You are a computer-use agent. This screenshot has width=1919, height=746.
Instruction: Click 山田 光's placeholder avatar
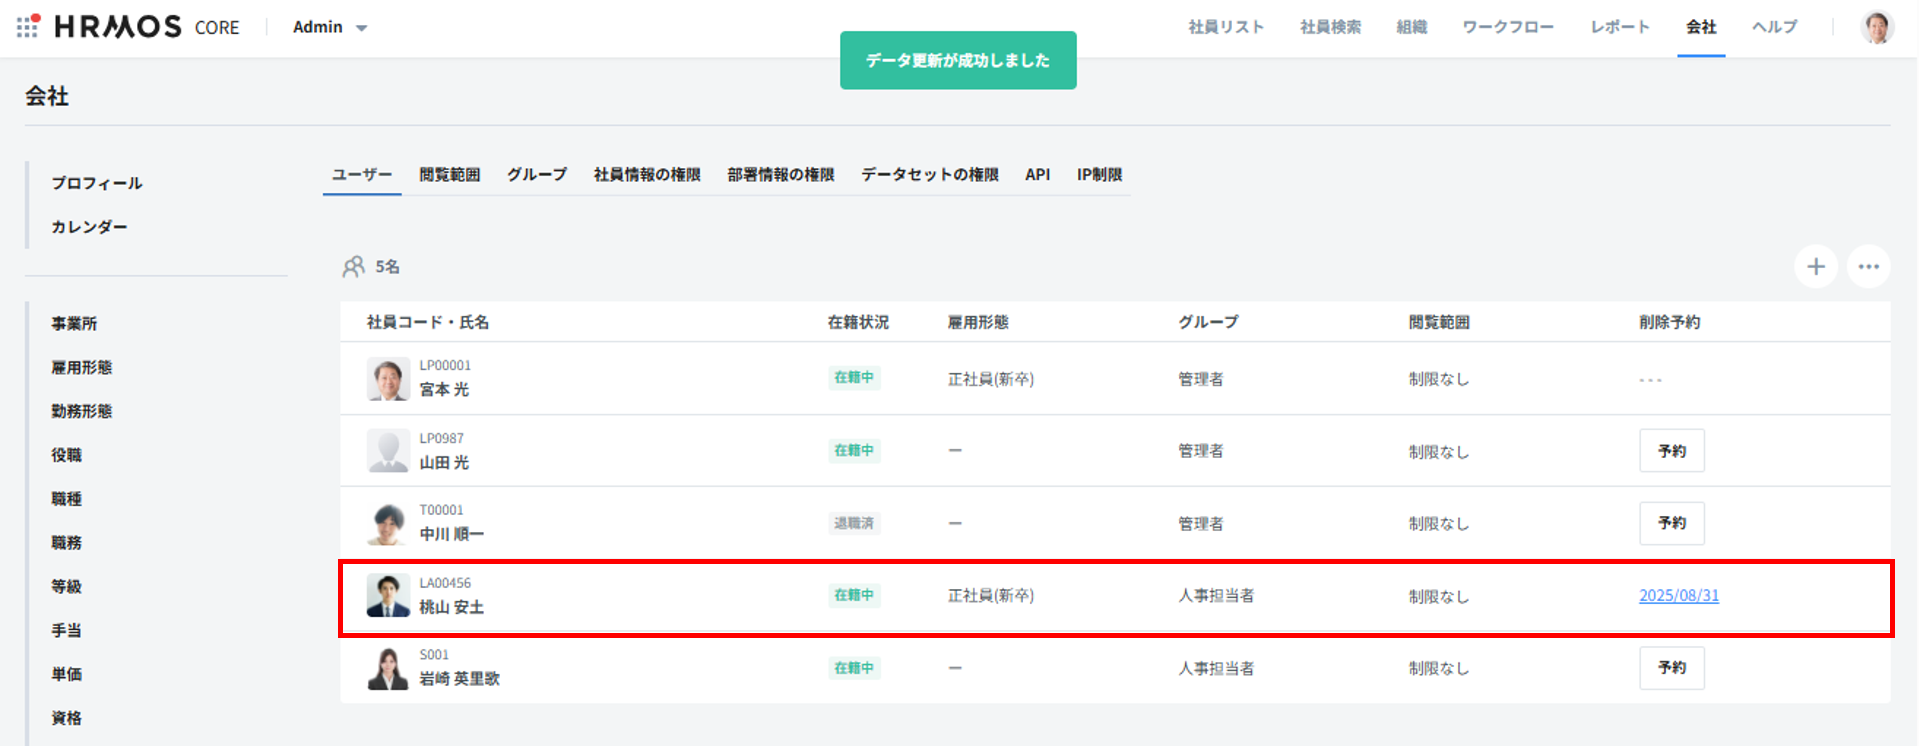point(388,451)
